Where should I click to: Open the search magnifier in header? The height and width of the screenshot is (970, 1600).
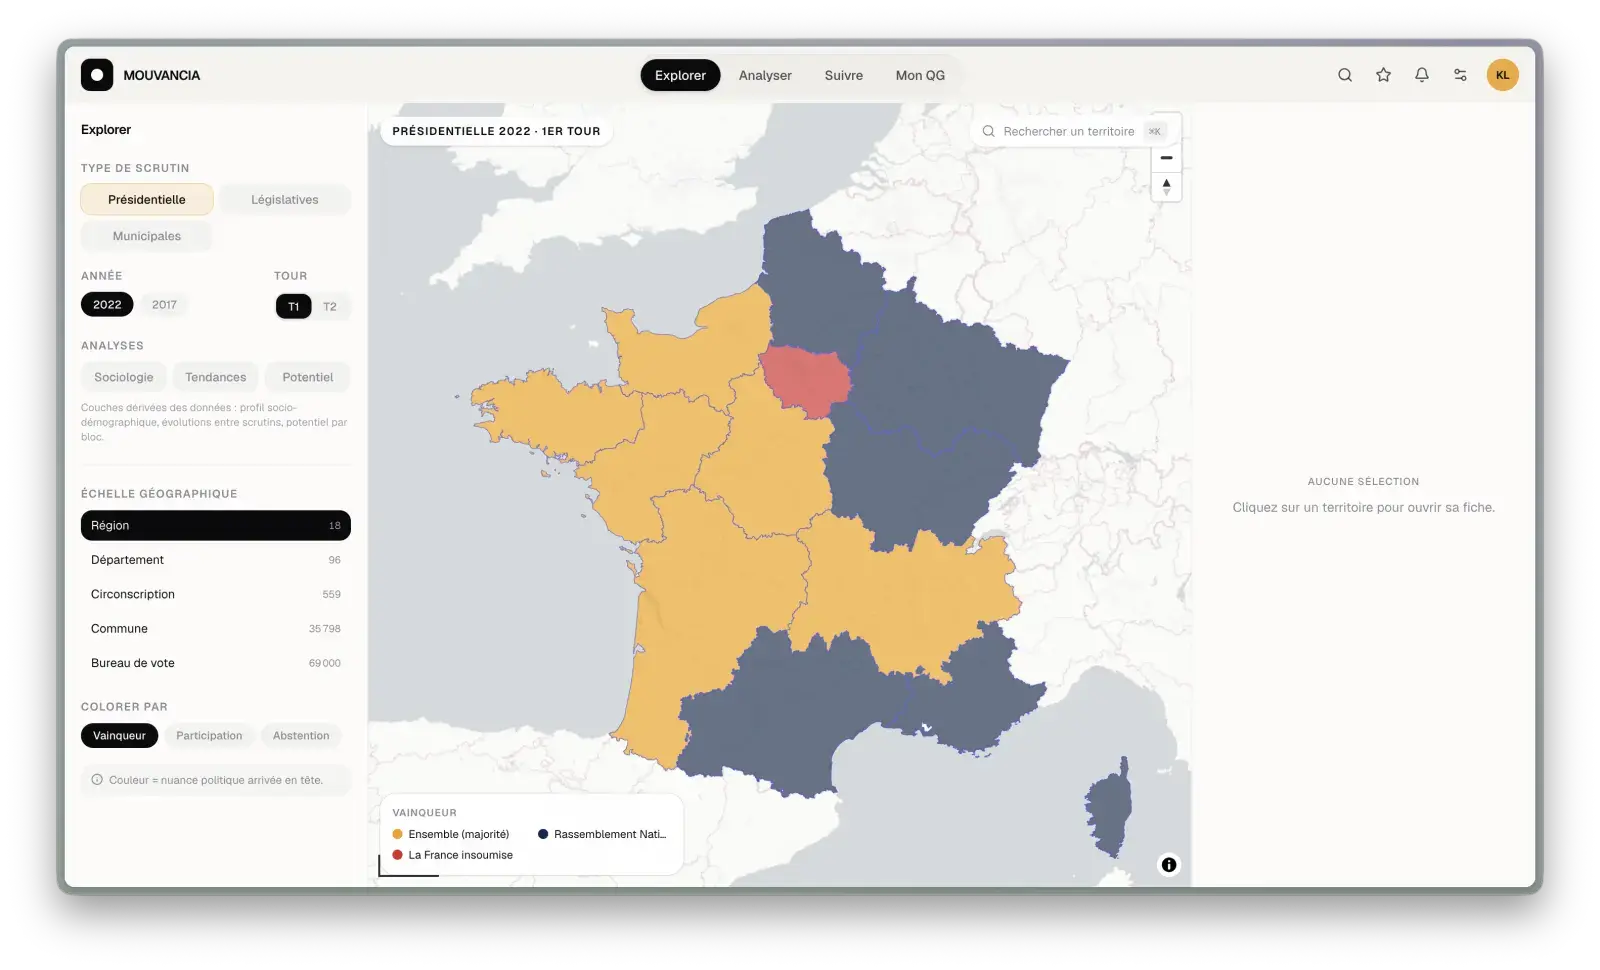click(1345, 75)
